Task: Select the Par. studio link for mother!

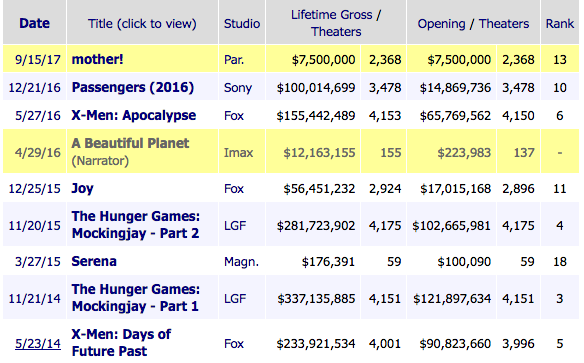Action: (x=234, y=60)
